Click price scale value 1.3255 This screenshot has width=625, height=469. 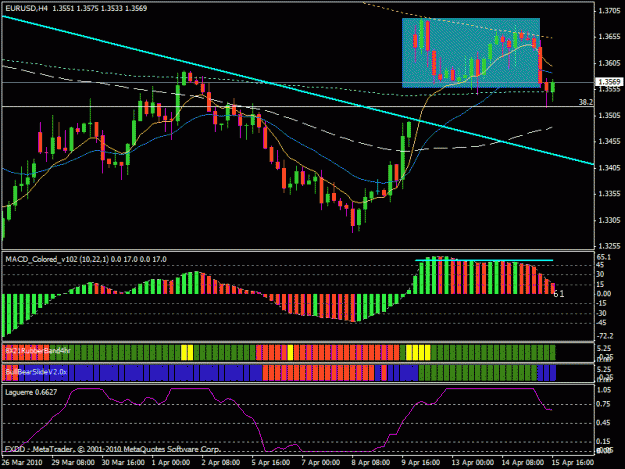(x=609, y=246)
